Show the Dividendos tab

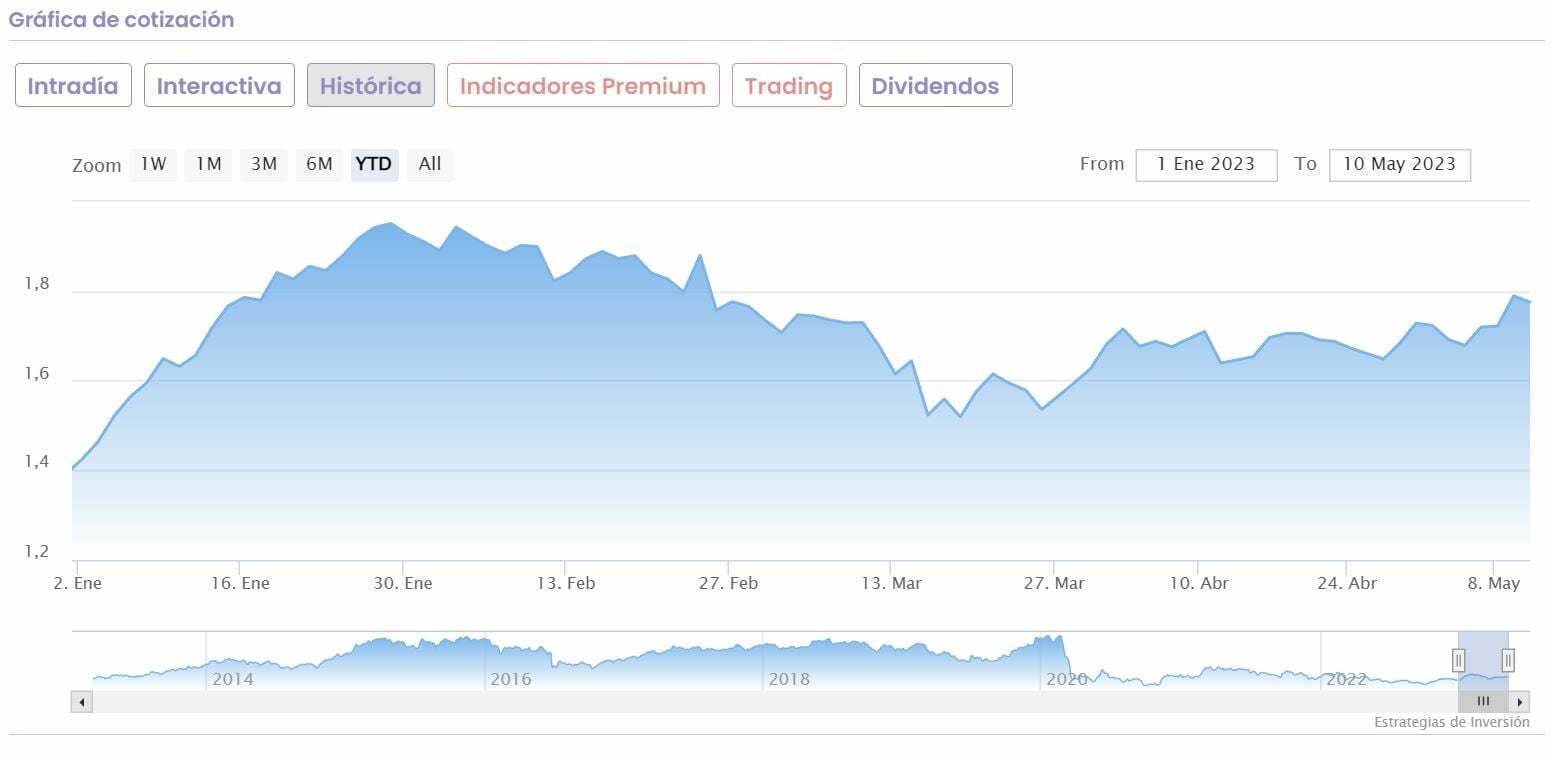coord(935,86)
